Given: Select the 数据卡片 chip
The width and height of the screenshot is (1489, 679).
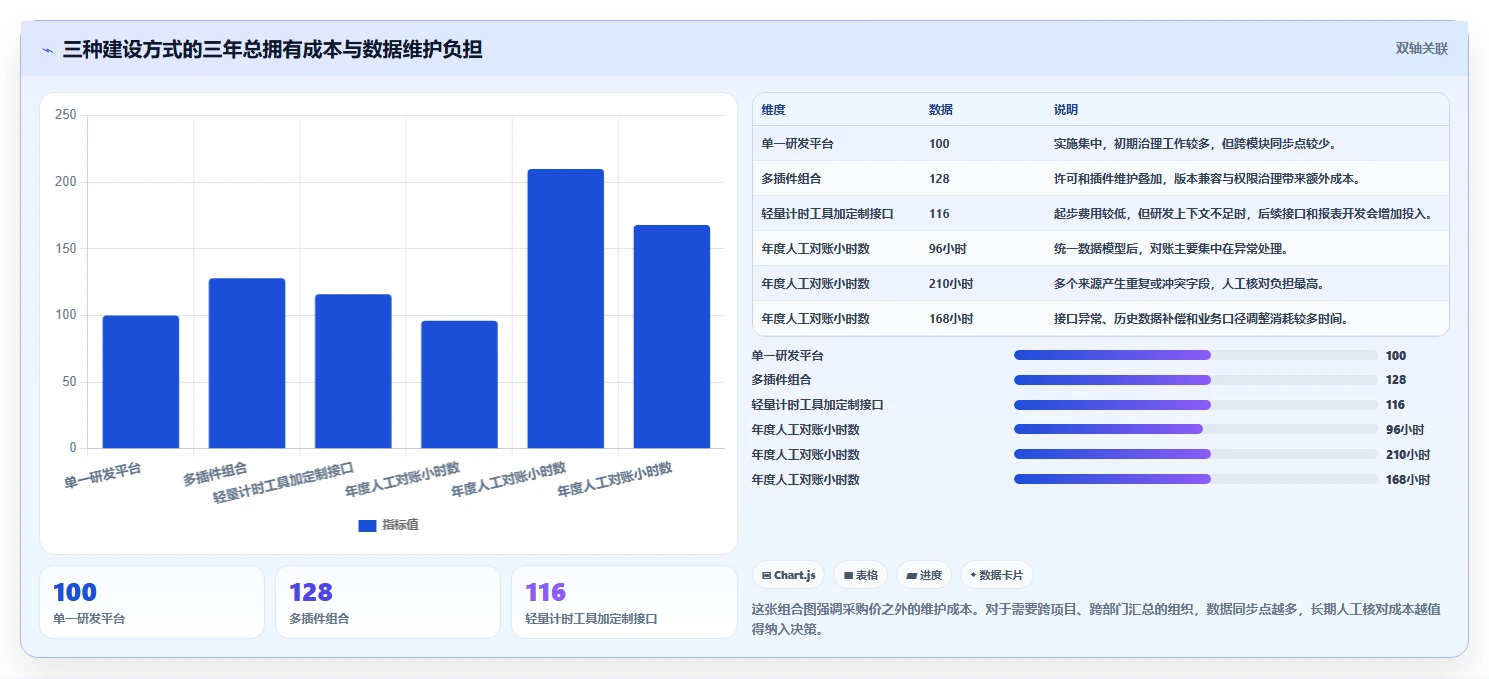Looking at the screenshot, I should tap(997, 575).
